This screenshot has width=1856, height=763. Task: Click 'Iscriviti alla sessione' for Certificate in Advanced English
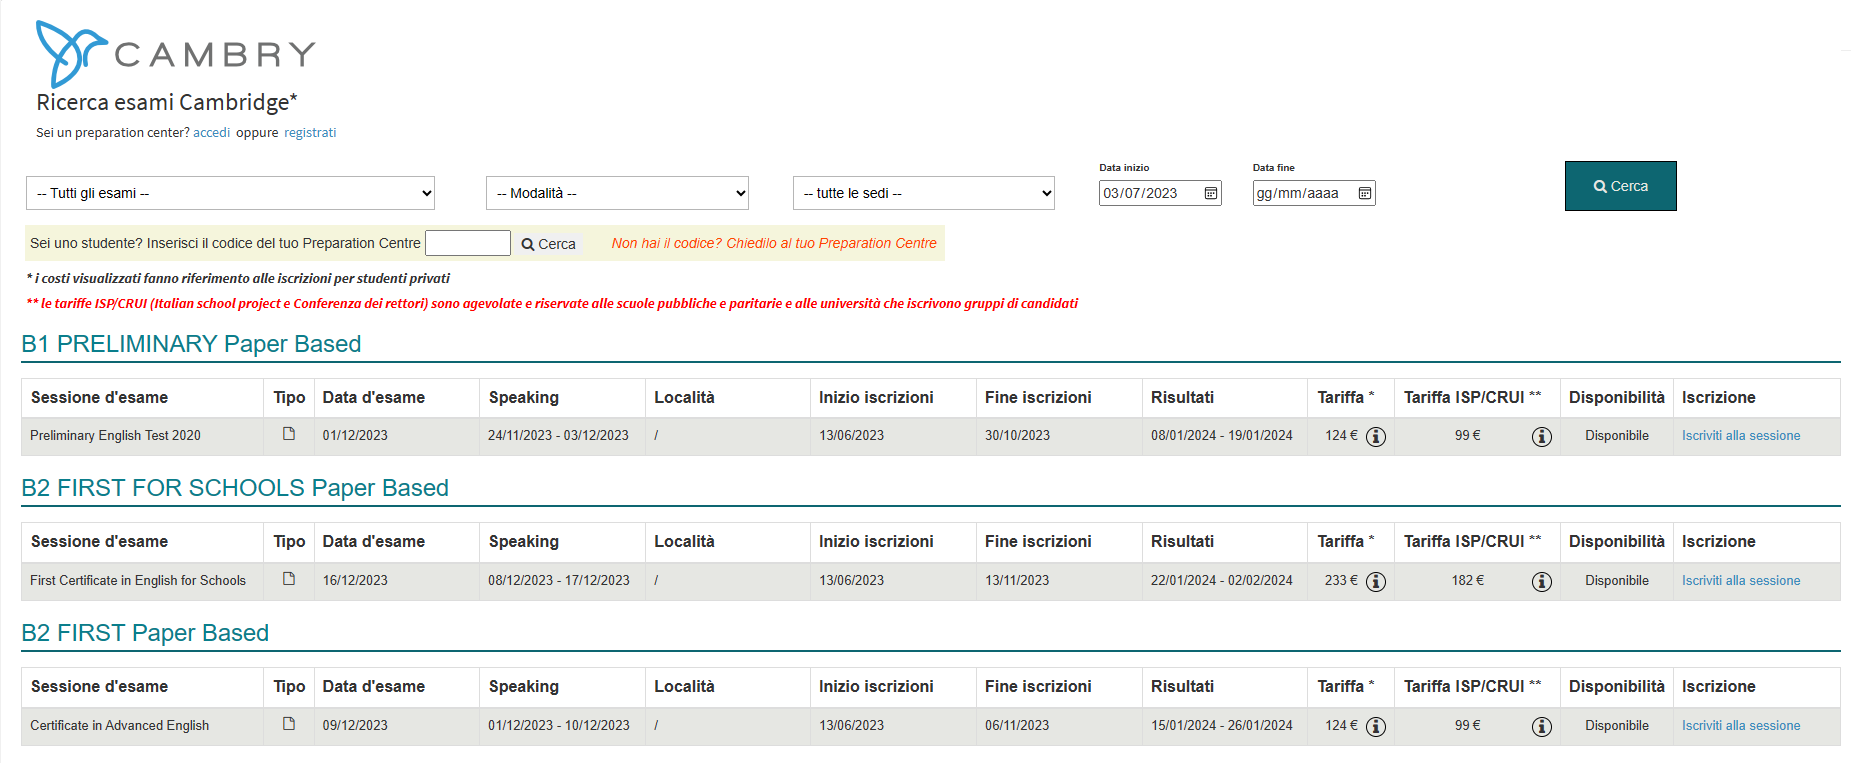[x=1740, y=726]
